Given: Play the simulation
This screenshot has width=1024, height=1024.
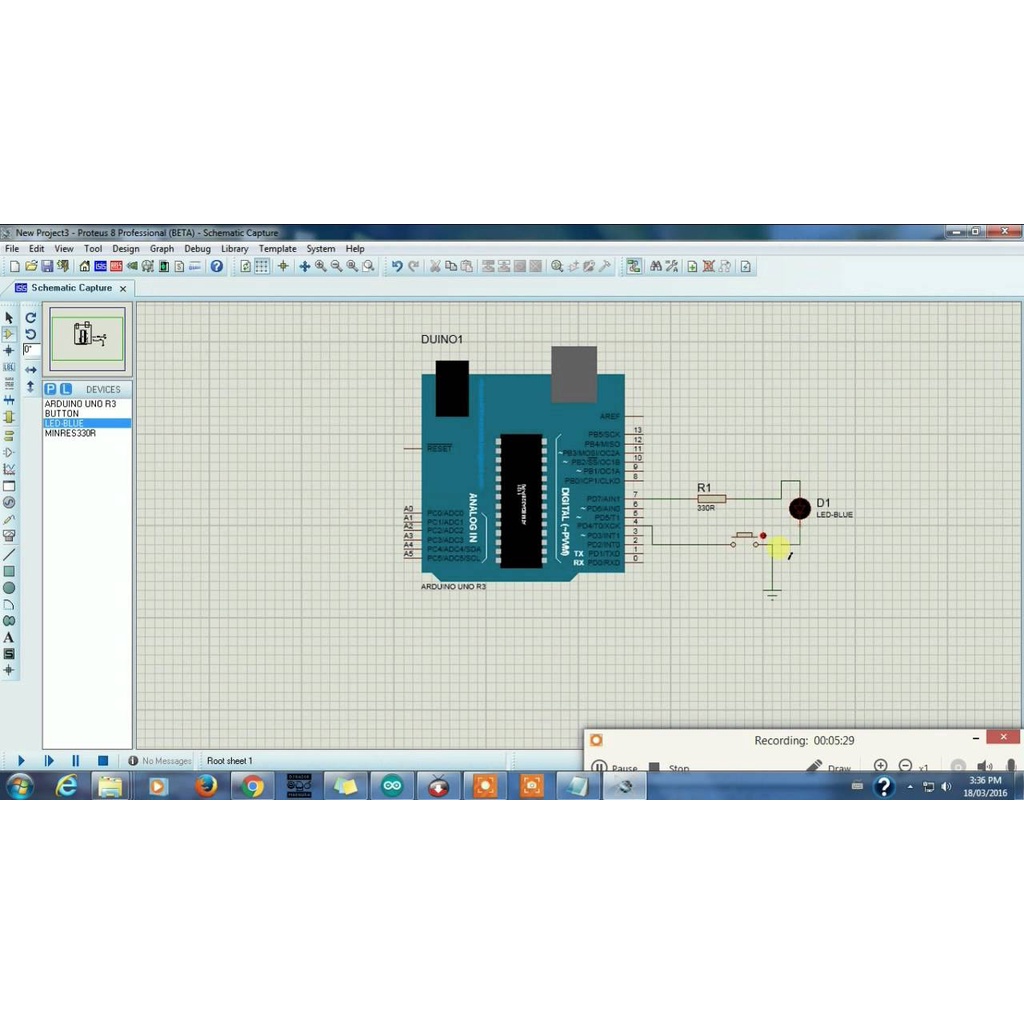Looking at the screenshot, I should click(21, 760).
